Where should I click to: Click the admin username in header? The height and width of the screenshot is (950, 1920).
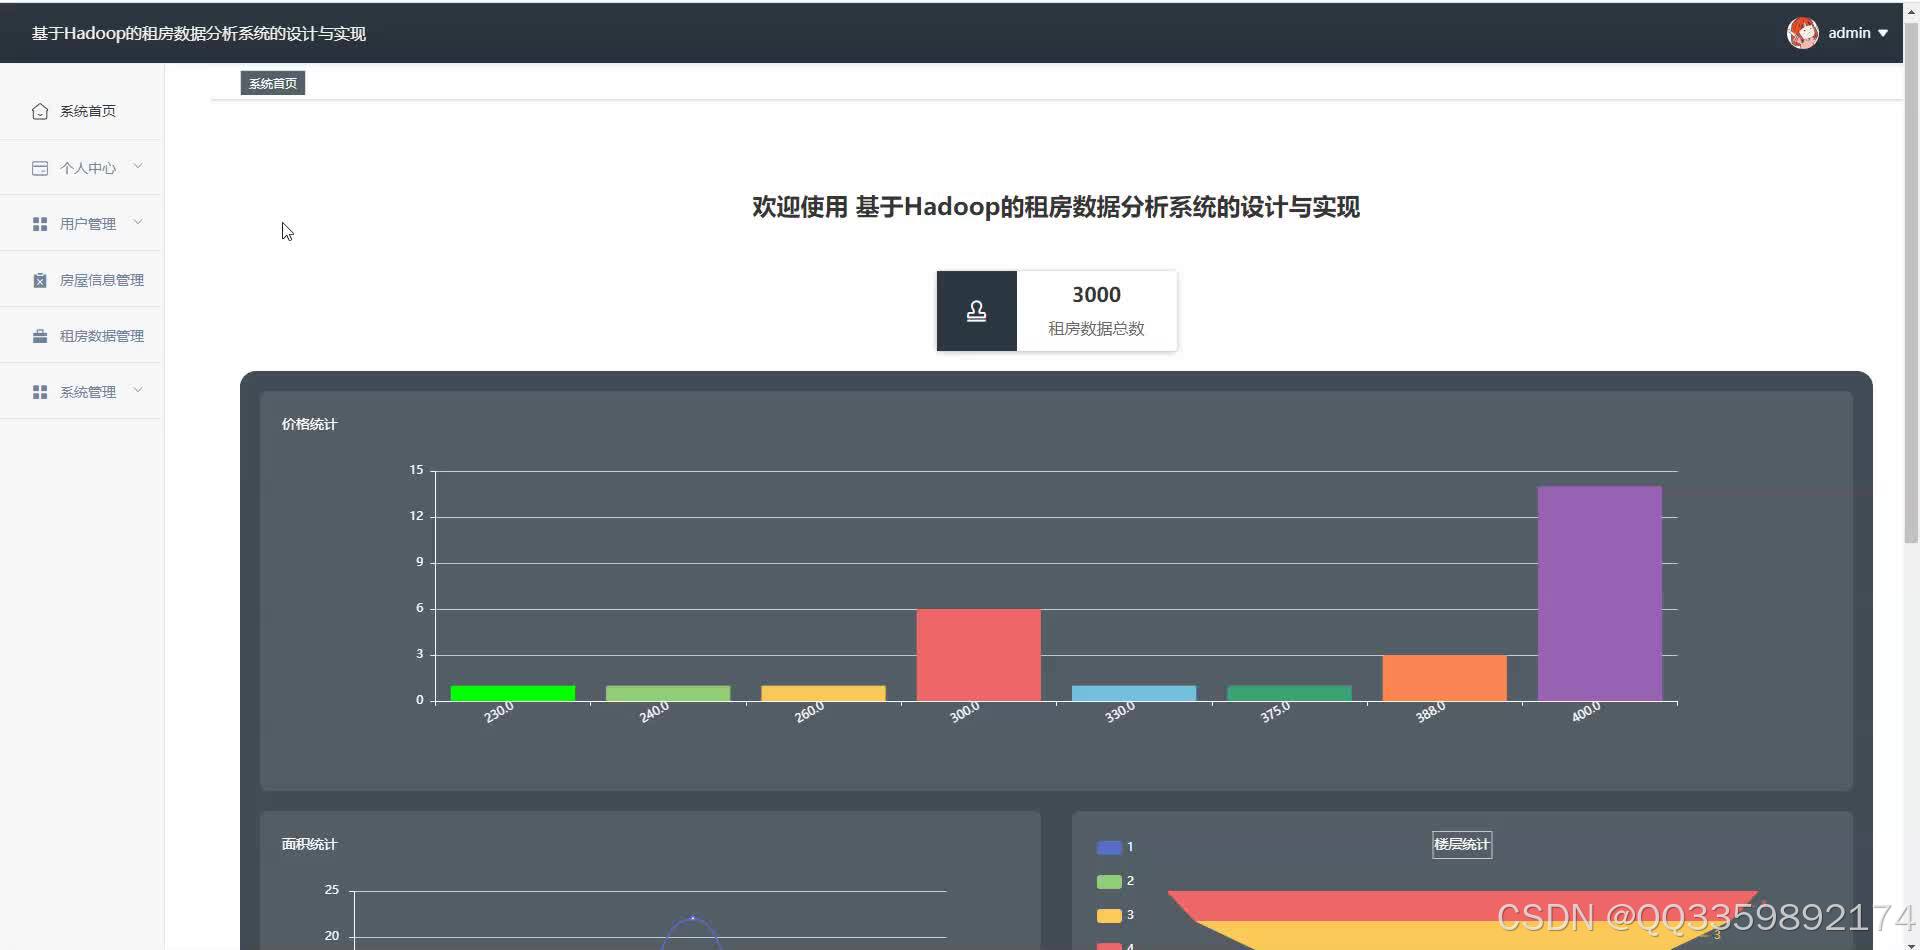(1849, 33)
